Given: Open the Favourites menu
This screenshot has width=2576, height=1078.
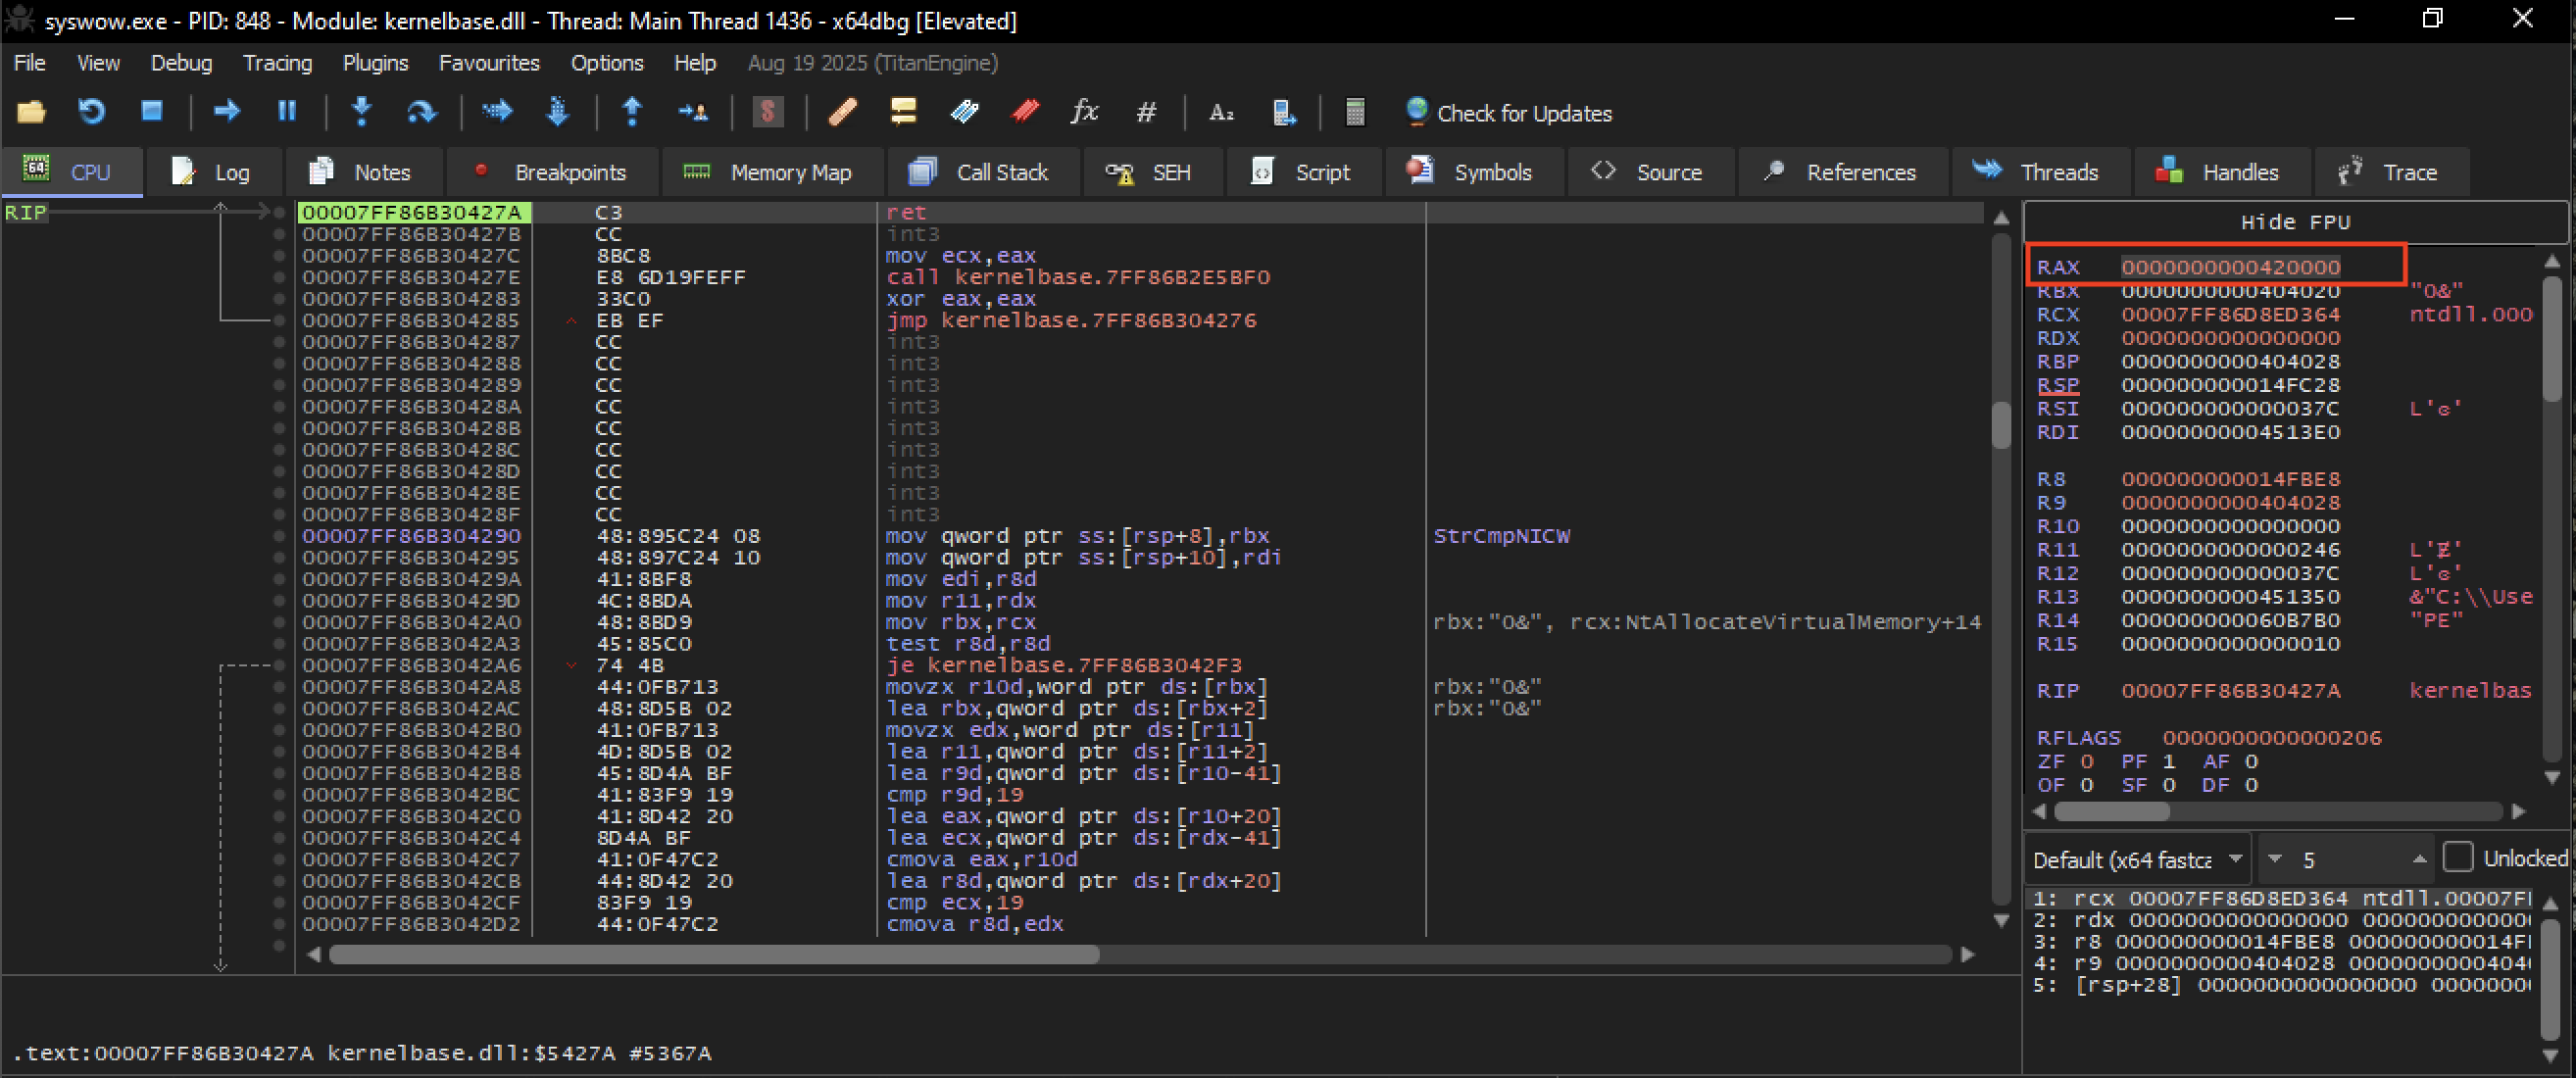Looking at the screenshot, I should pyautogui.click(x=489, y=63).
